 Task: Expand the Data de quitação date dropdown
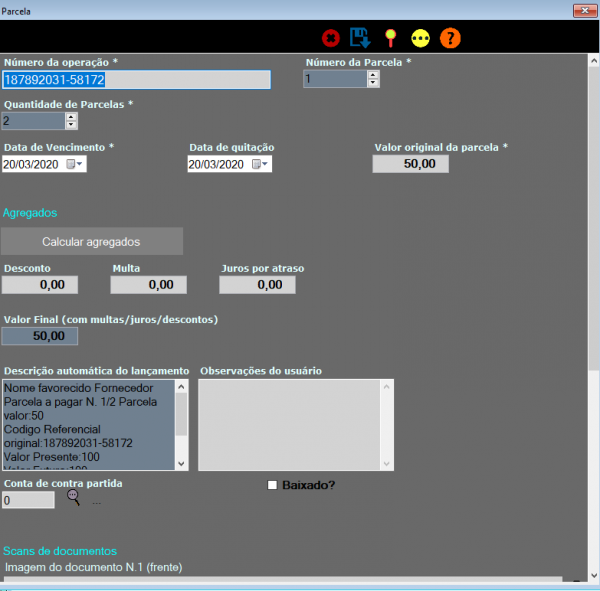pyautogui.click(x=267, y=164)
